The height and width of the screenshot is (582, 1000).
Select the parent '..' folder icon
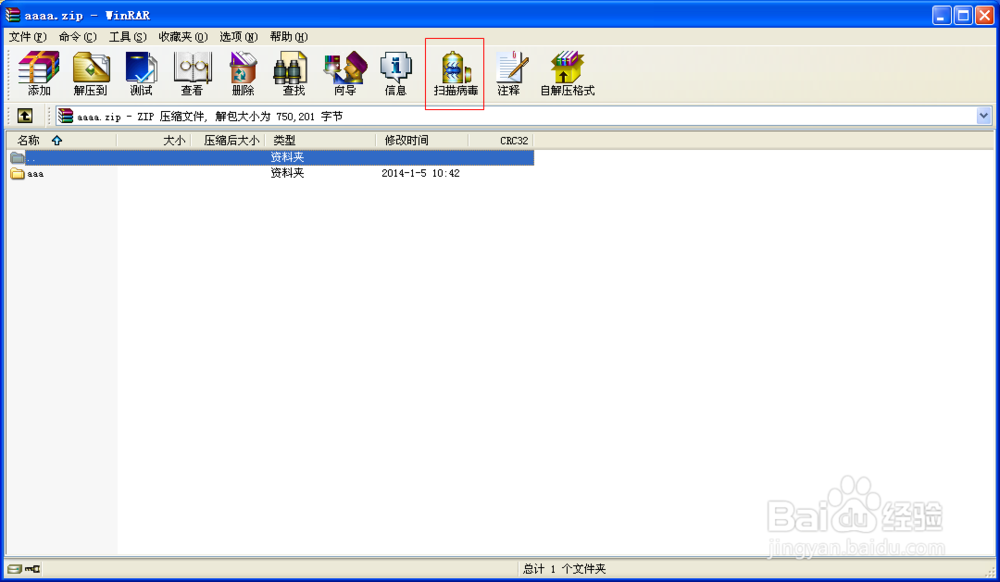[x=17, y=157]
